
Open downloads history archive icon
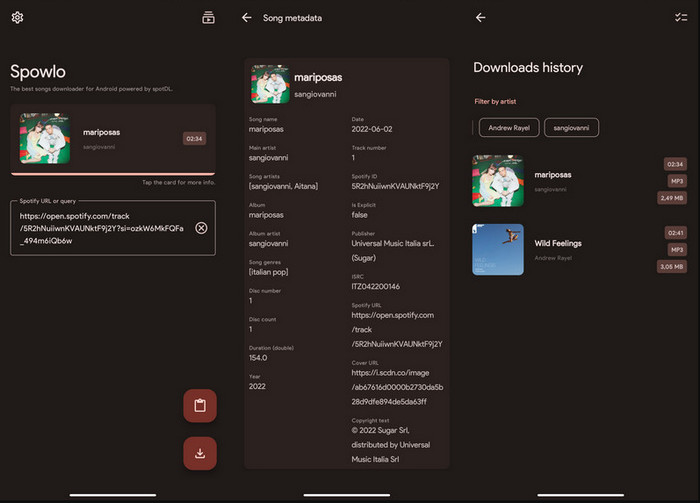[208, 17]
